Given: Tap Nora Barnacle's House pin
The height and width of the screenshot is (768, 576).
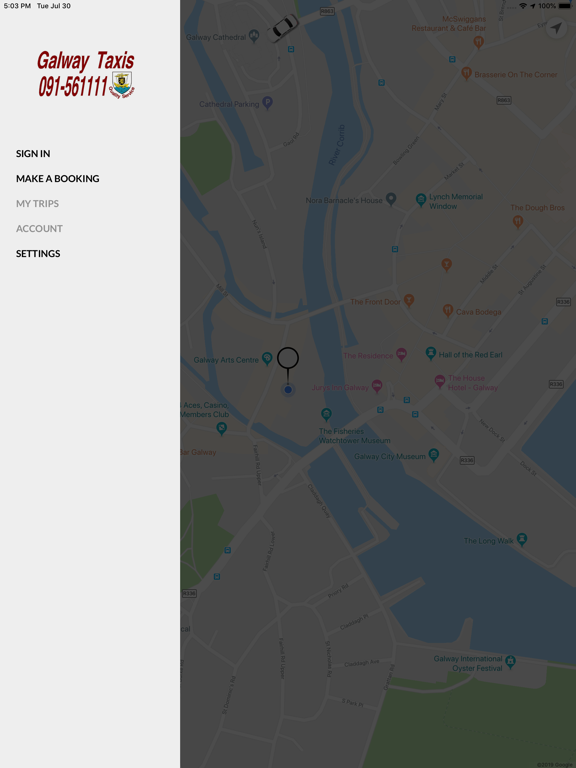Looking at the screenshot, I should coord(391,199).
